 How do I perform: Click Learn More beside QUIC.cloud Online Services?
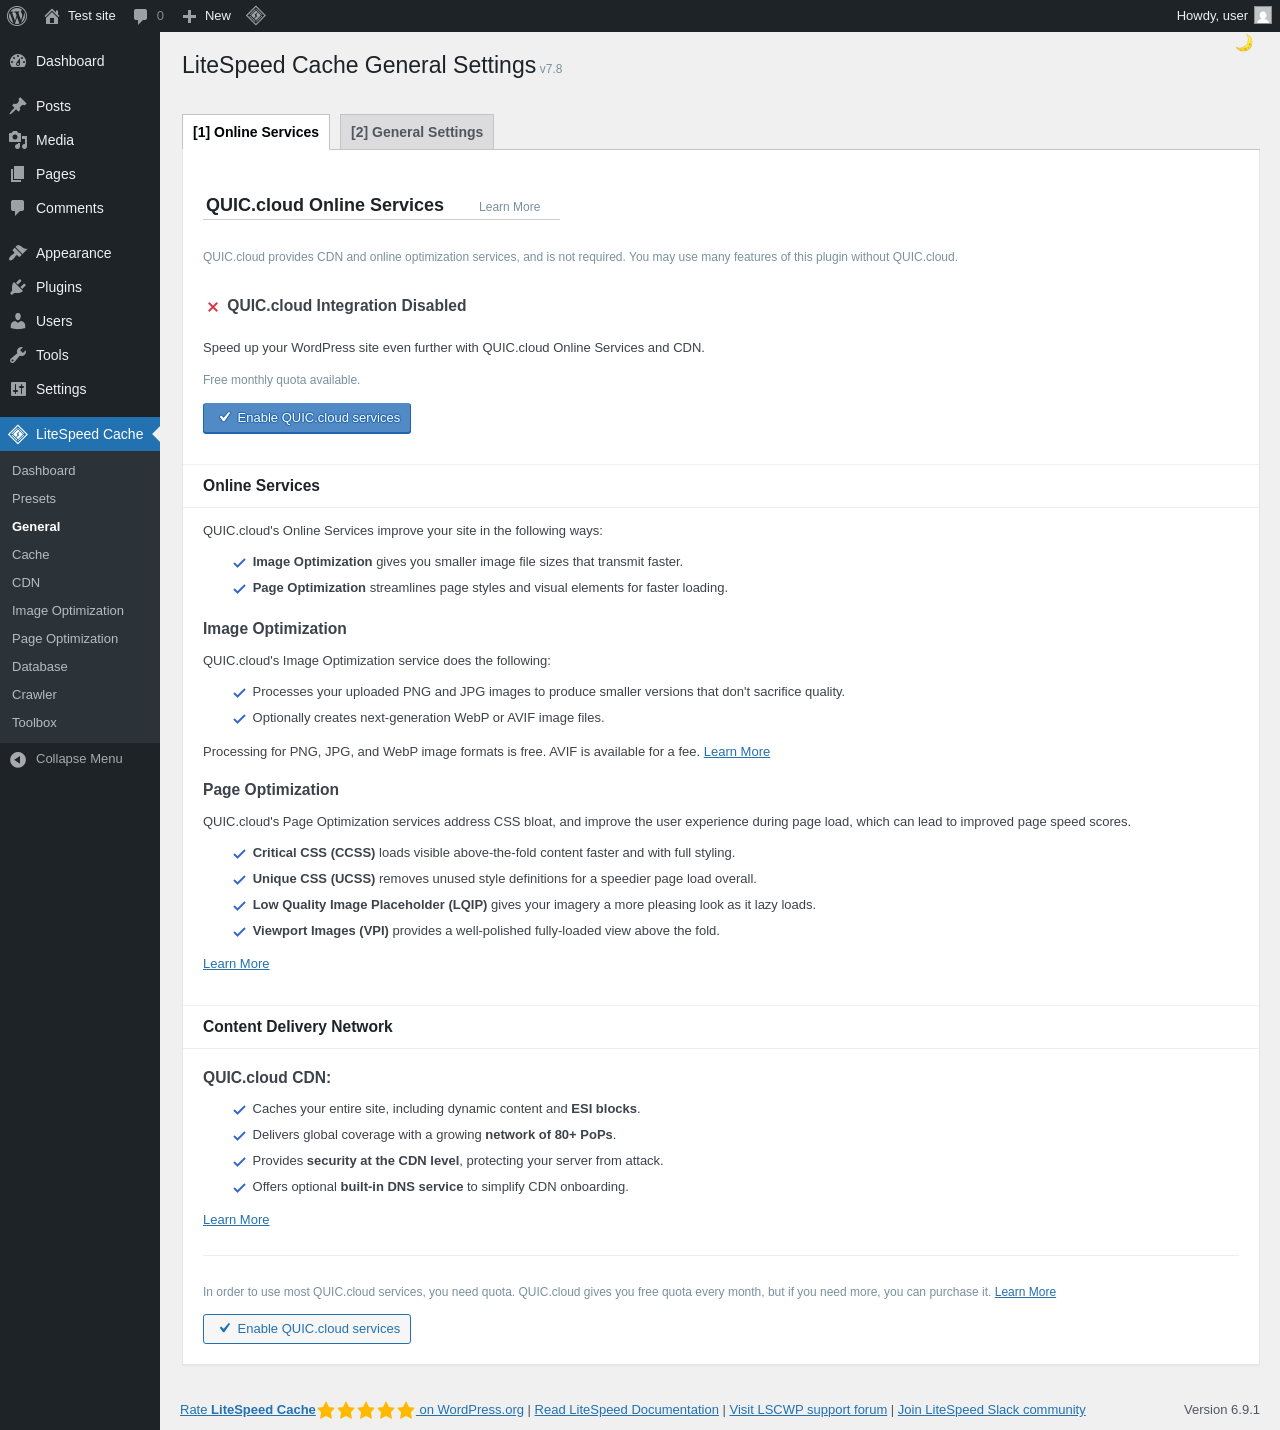coord(509,207)
